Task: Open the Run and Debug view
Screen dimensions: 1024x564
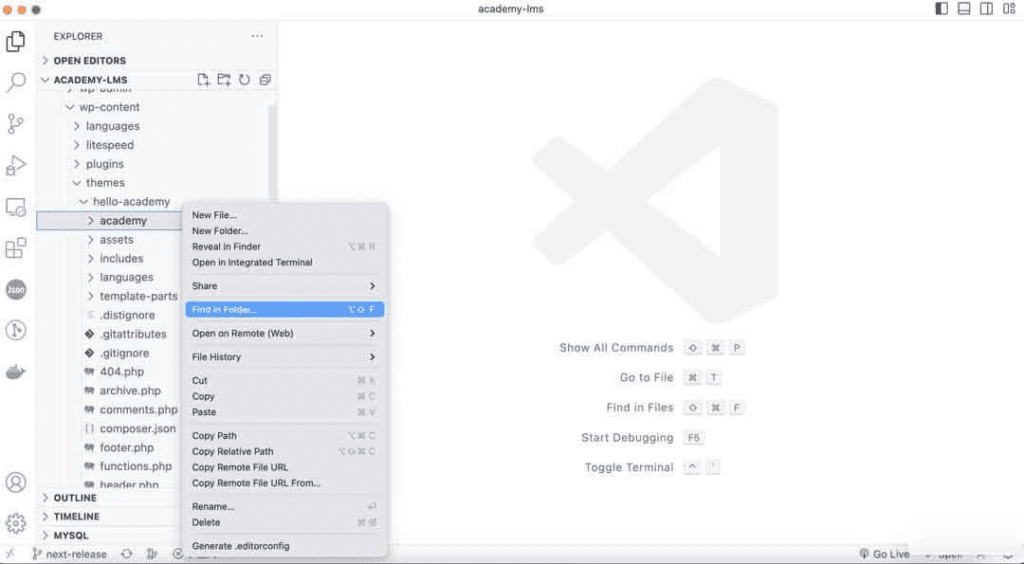Action: click(16, 165)
